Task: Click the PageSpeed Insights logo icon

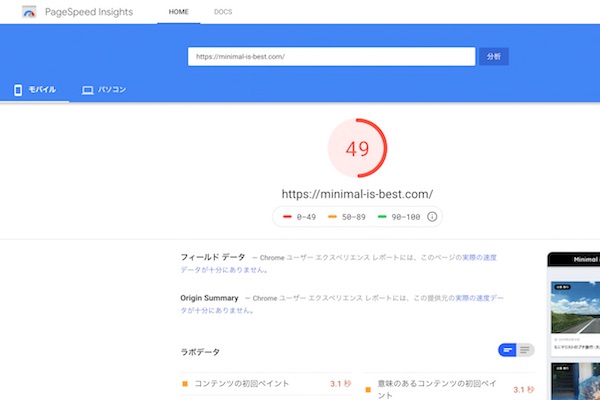Action: click(x=29, y=12)
